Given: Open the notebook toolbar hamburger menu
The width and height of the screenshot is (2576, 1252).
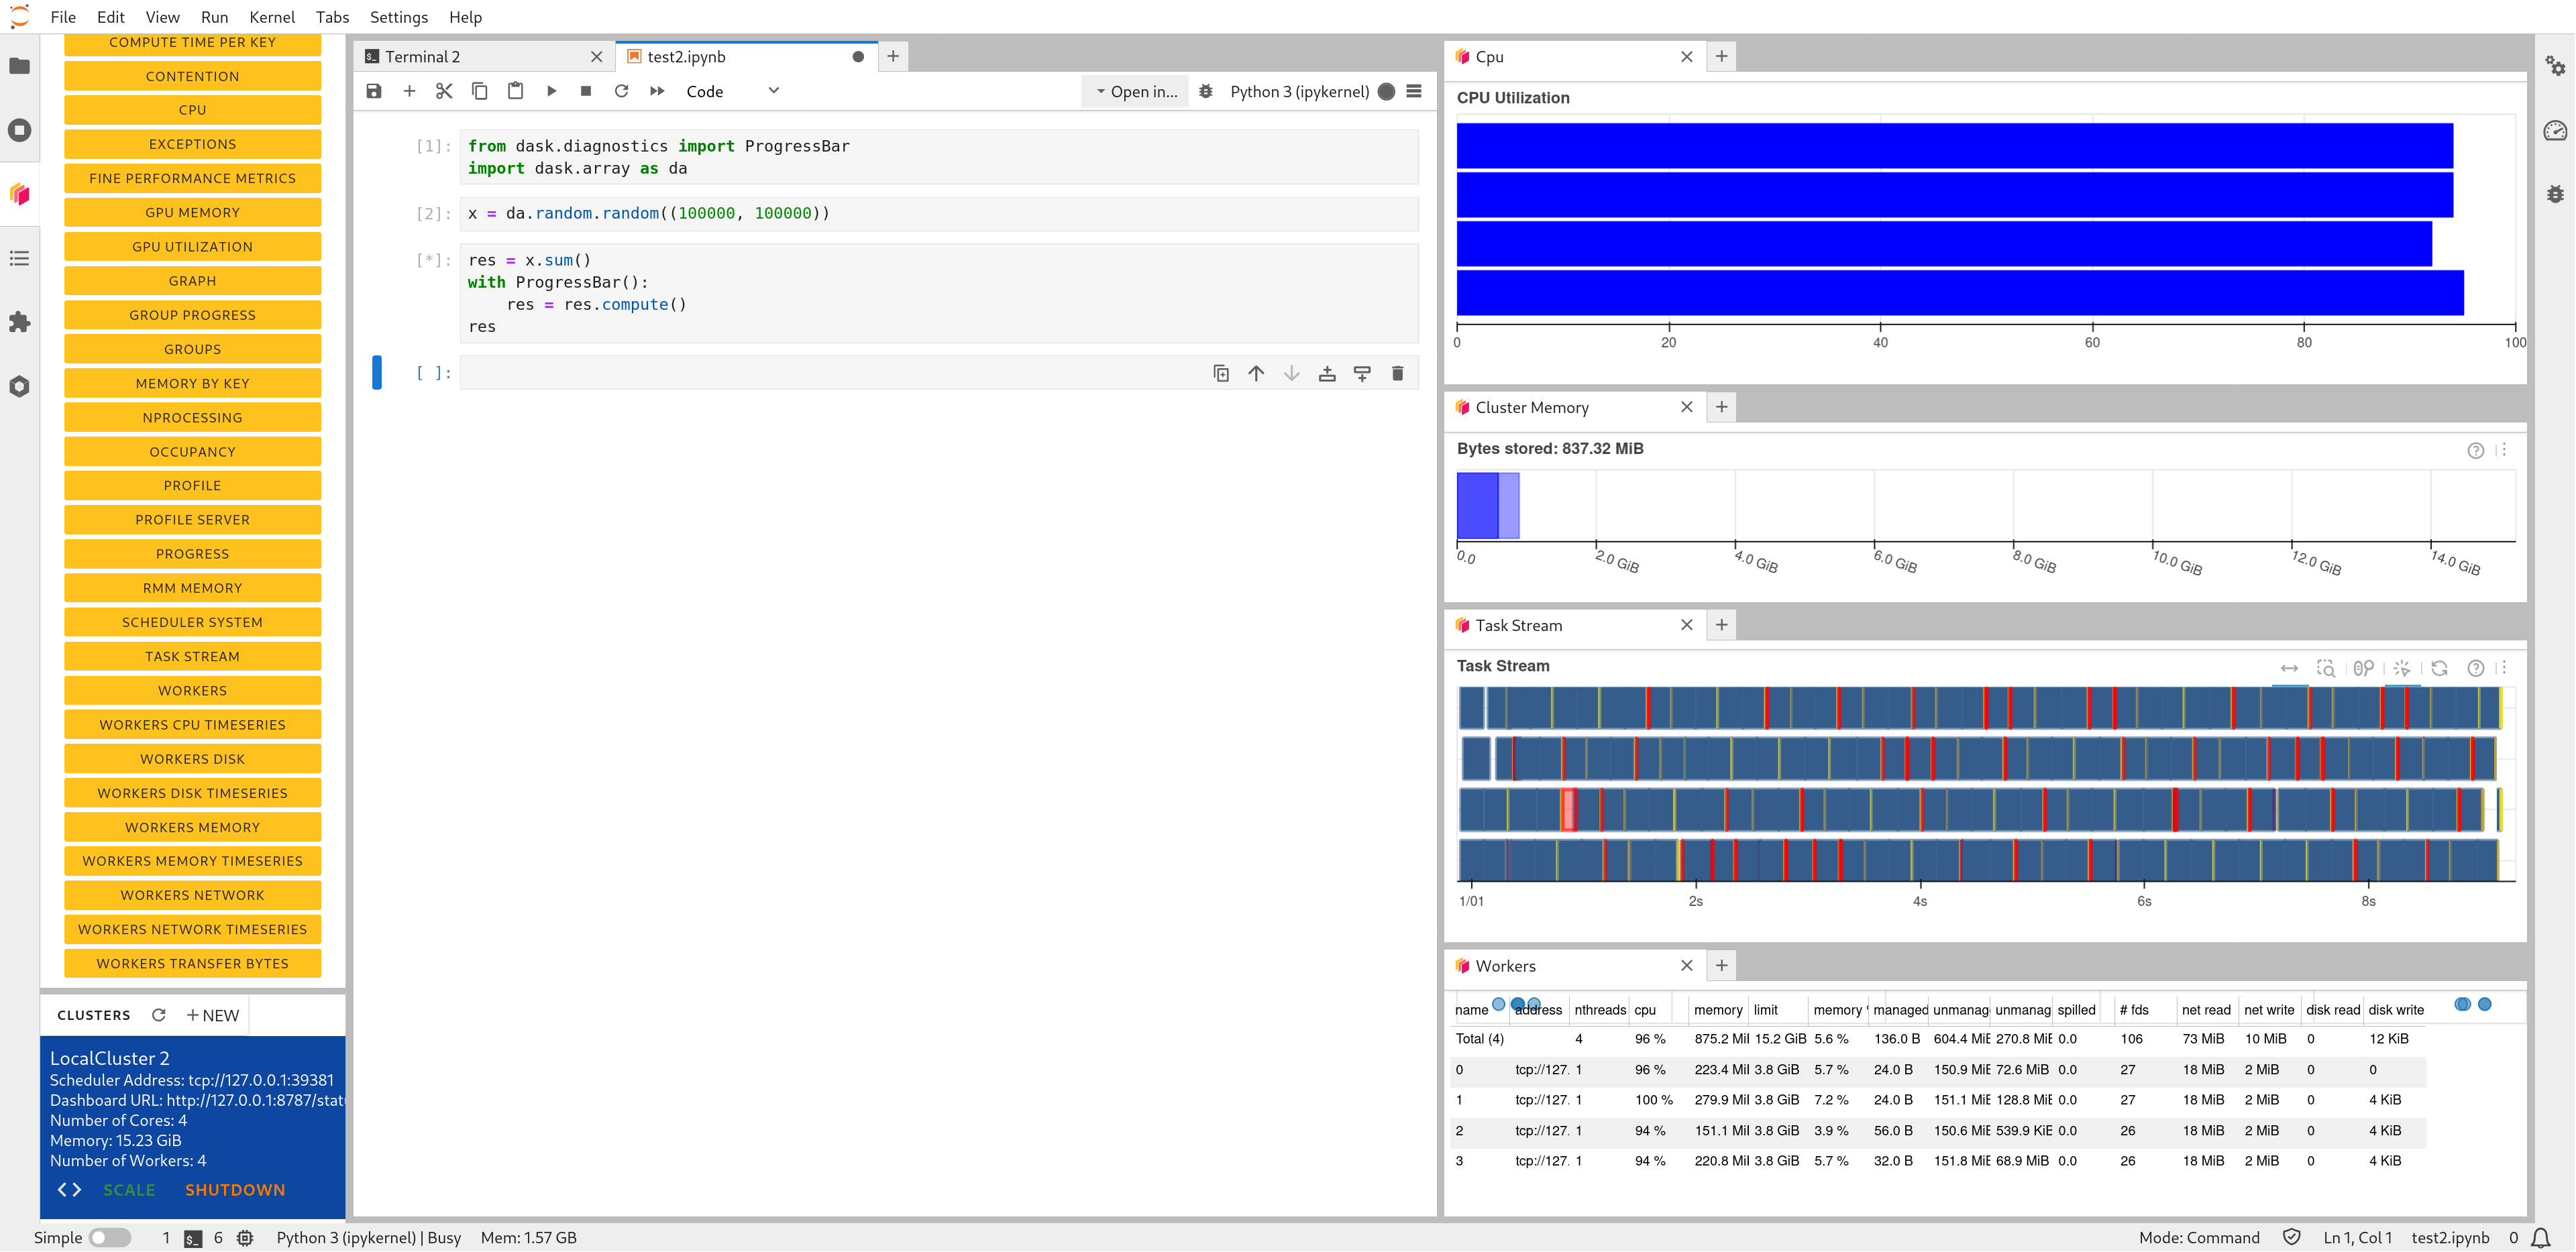Looking at the screenshot, I should coord(1414,91).
